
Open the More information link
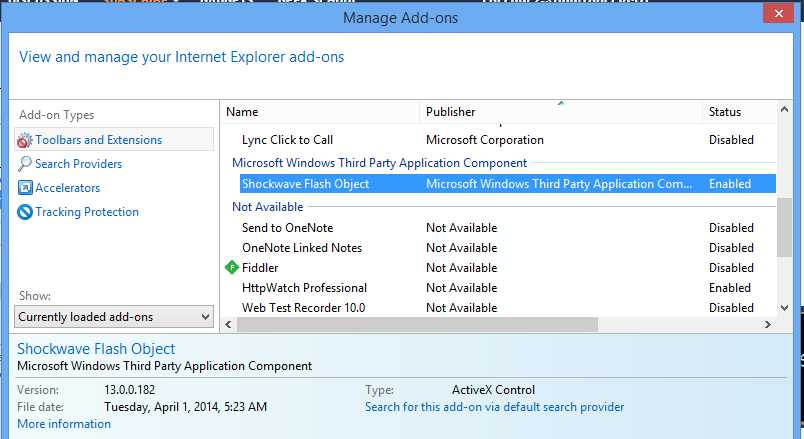[64, 424]
